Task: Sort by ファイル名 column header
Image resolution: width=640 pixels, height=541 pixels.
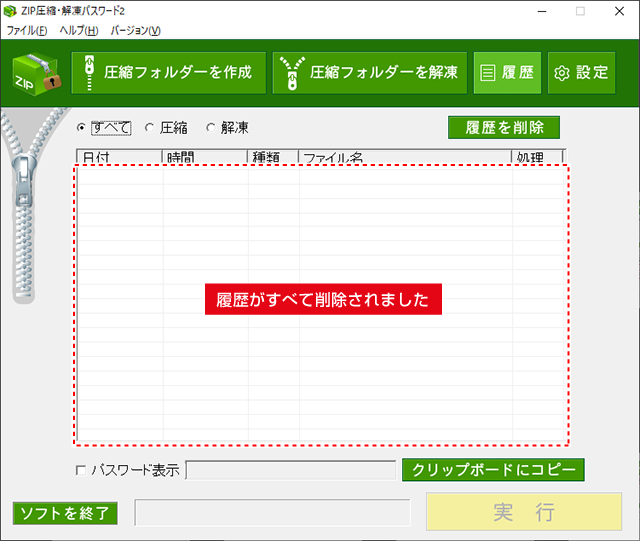Action: [x=405, y=157]
